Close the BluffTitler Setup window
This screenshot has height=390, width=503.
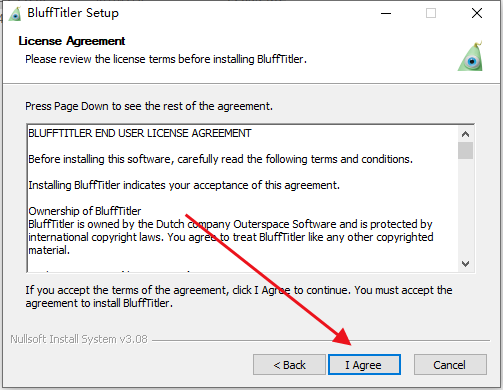[x=477, y=13]
